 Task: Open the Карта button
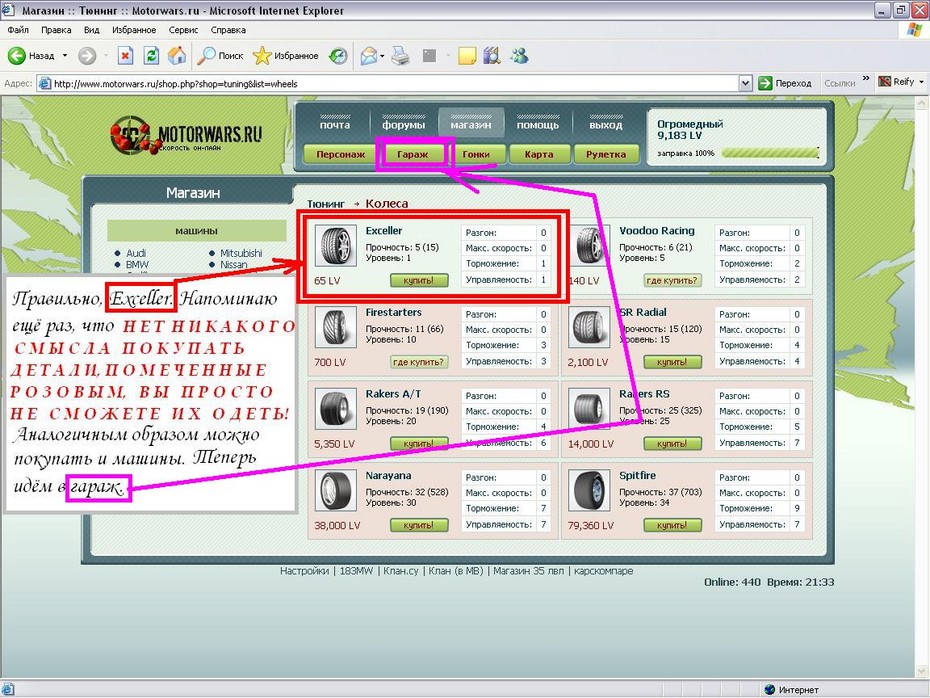(x=539, y=154)
